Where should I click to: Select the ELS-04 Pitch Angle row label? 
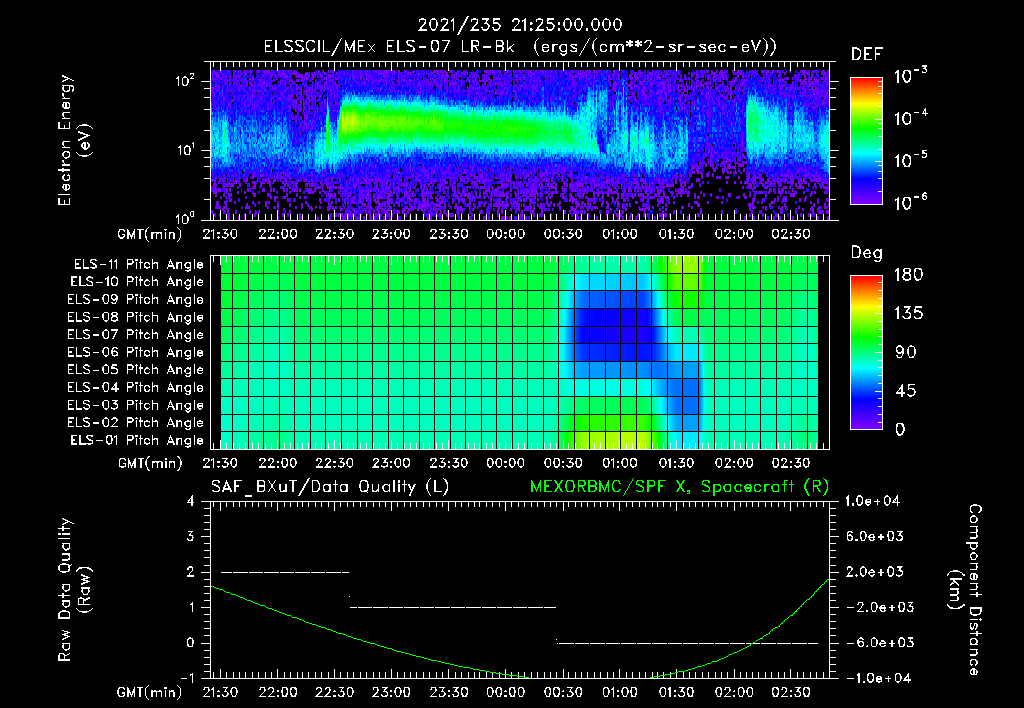pos(136,387)
